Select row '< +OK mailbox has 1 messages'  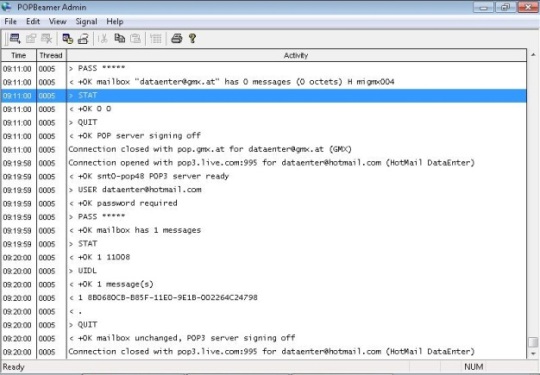[264, 230]
